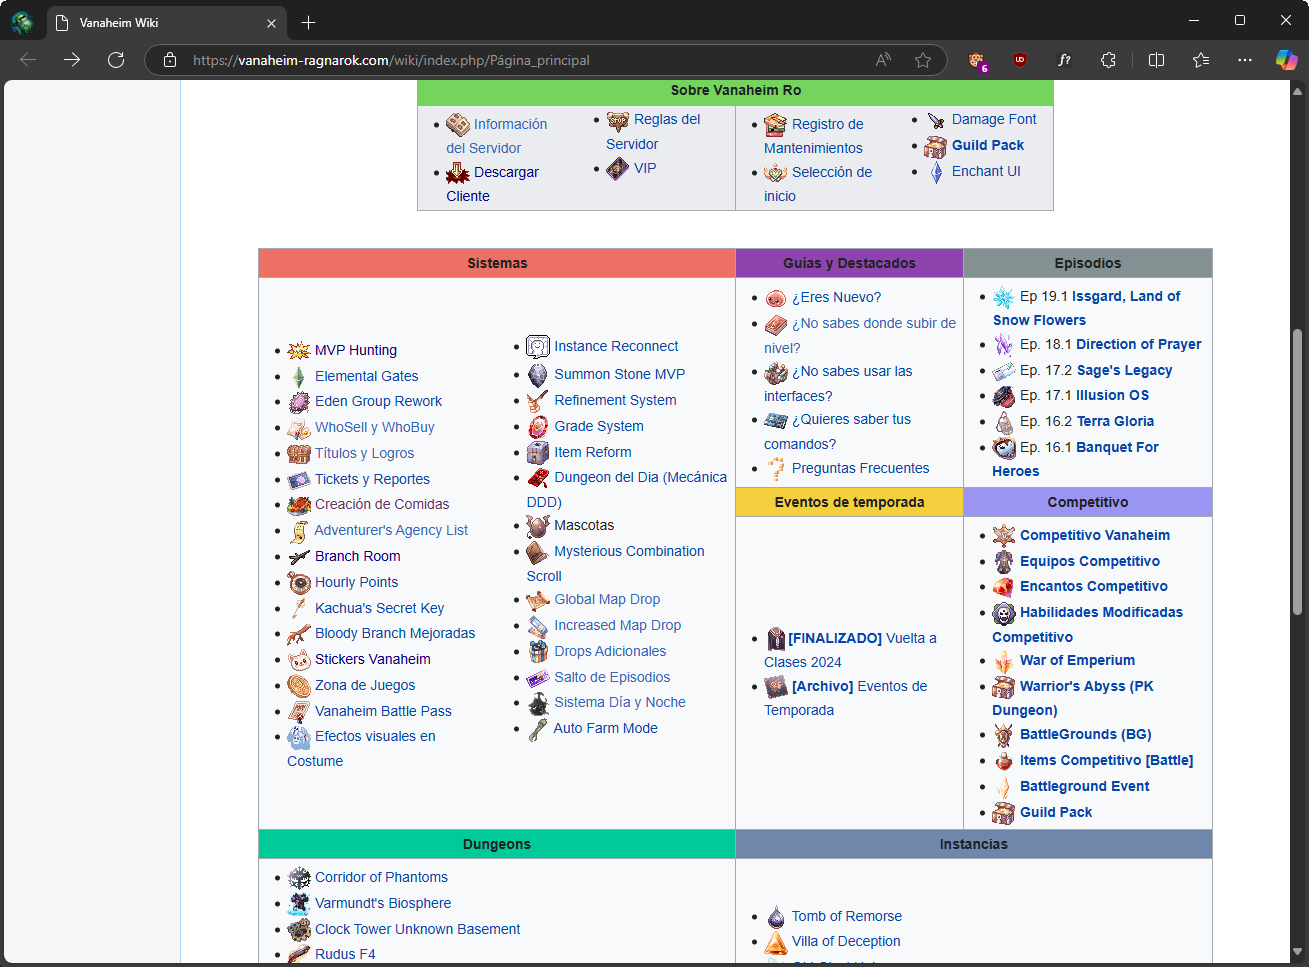Close the Vanaheim Wiki tab
Screen dimensions: 1309x967
point(271,23)
